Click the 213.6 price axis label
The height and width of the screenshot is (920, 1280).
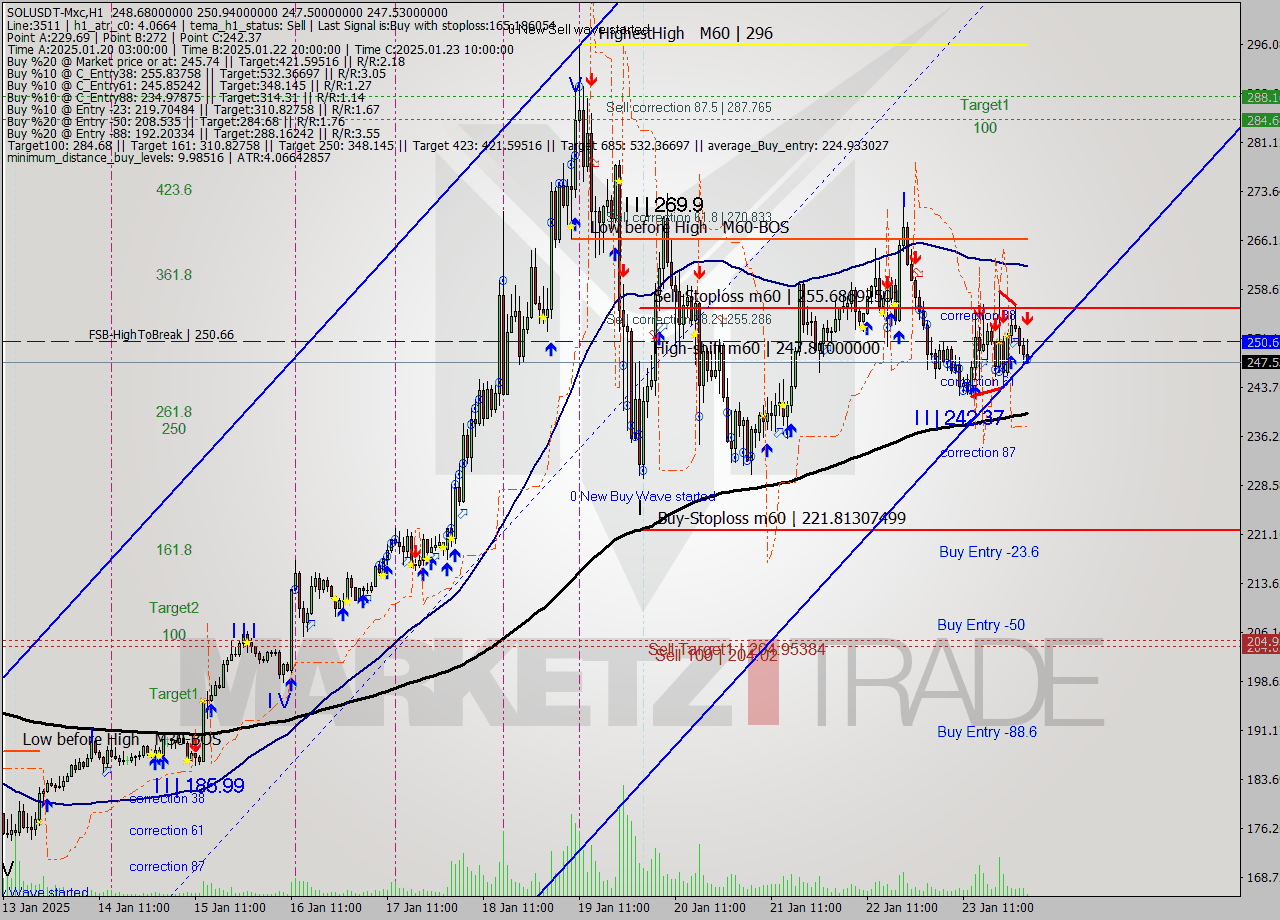point(1262,583)
